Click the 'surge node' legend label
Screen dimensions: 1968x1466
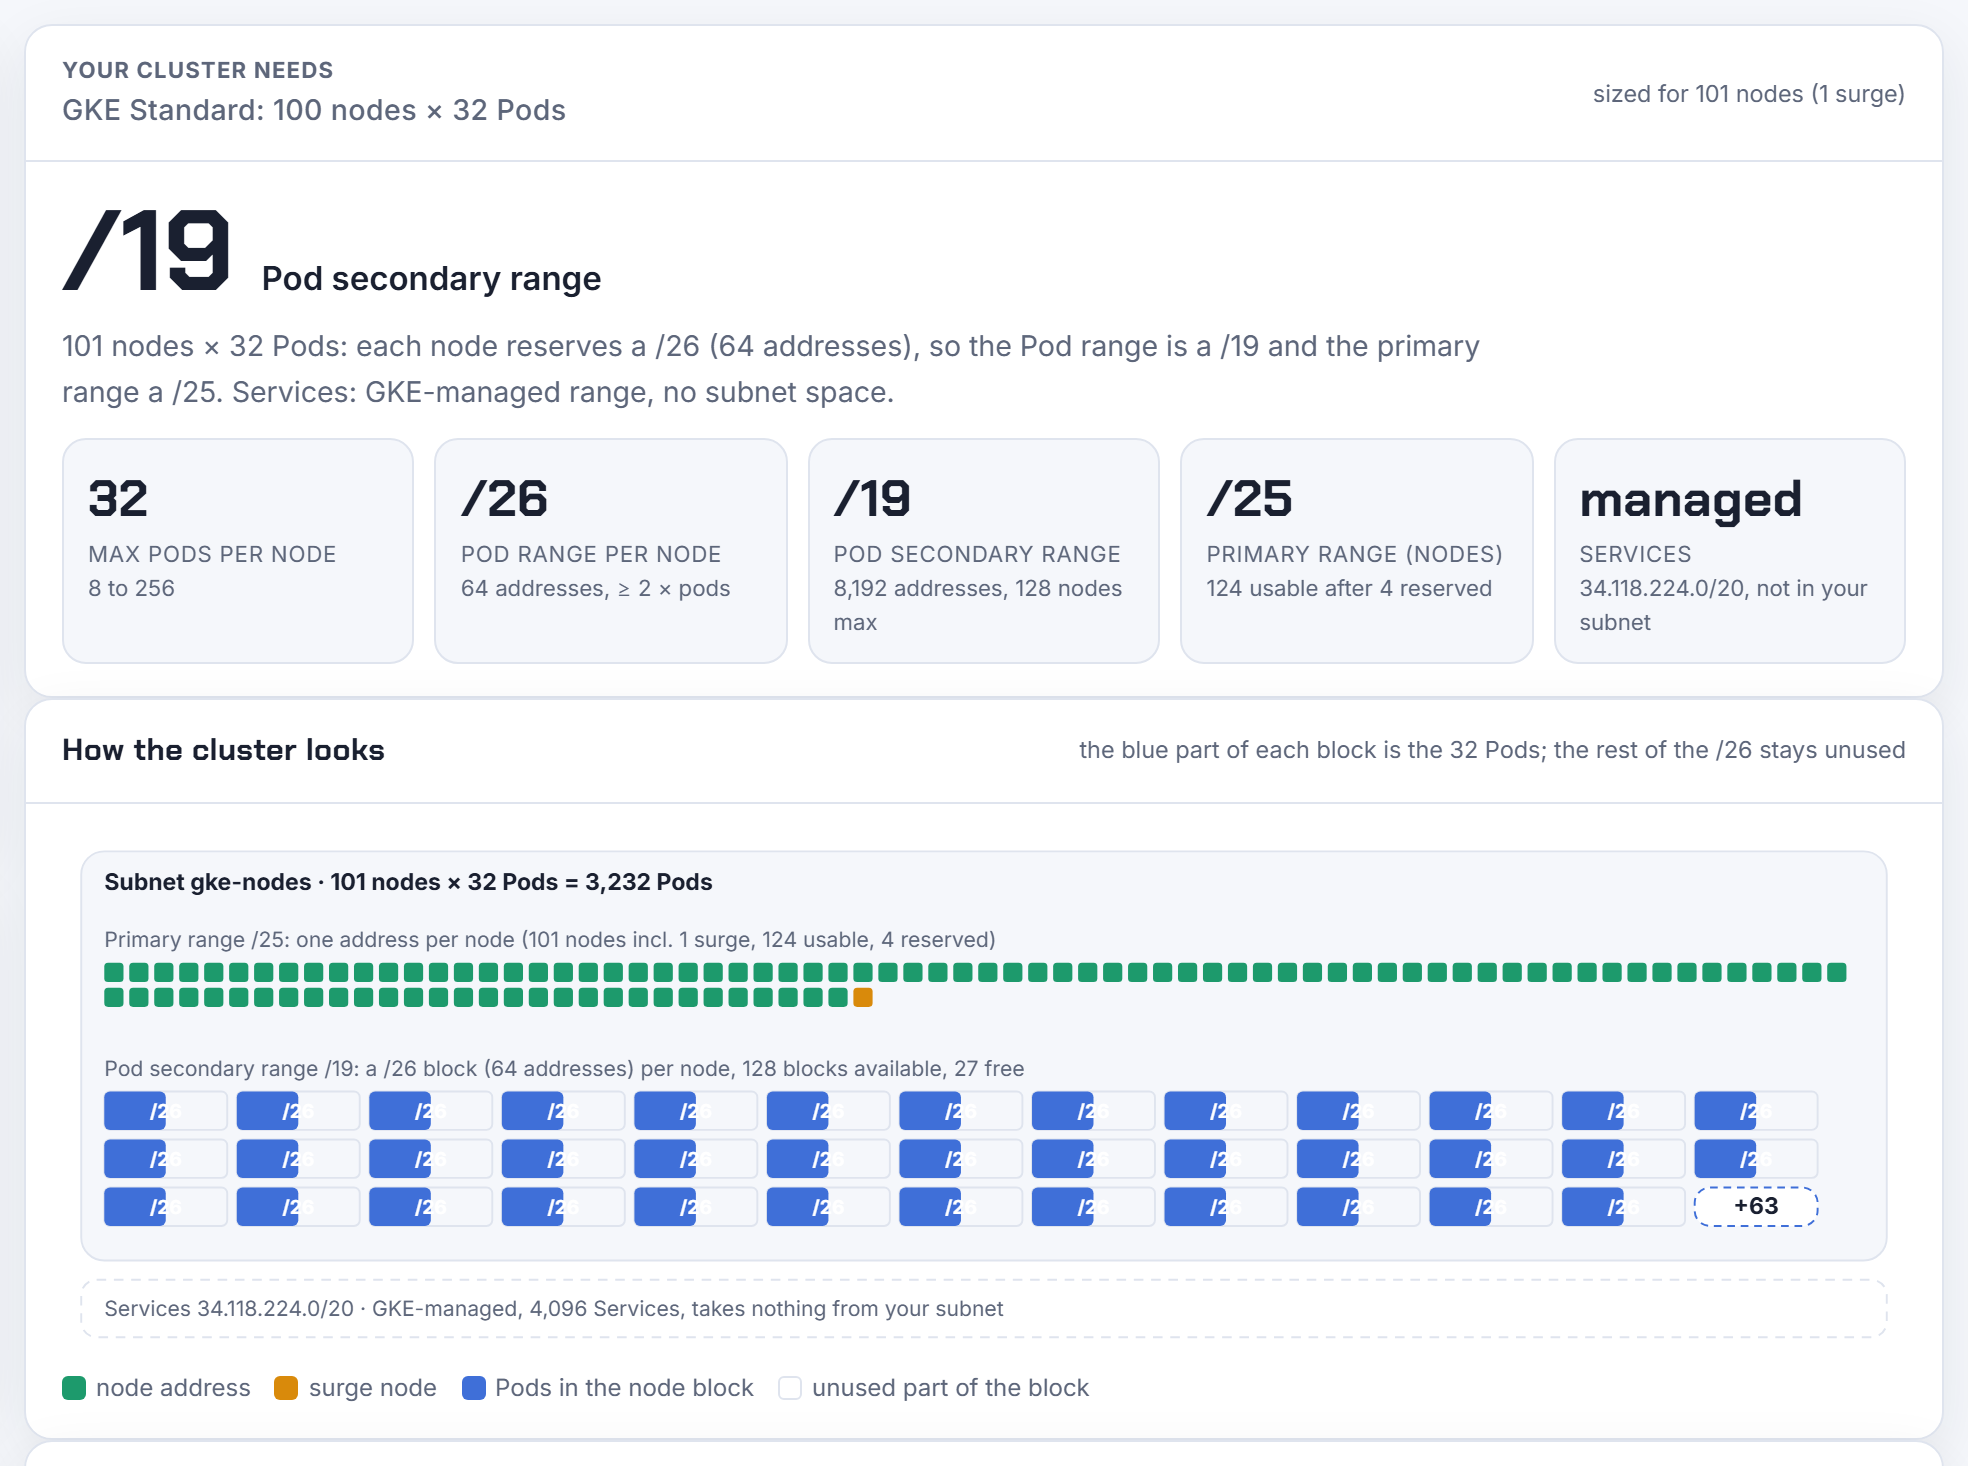pyautogui.click(x=372, y=1388)
